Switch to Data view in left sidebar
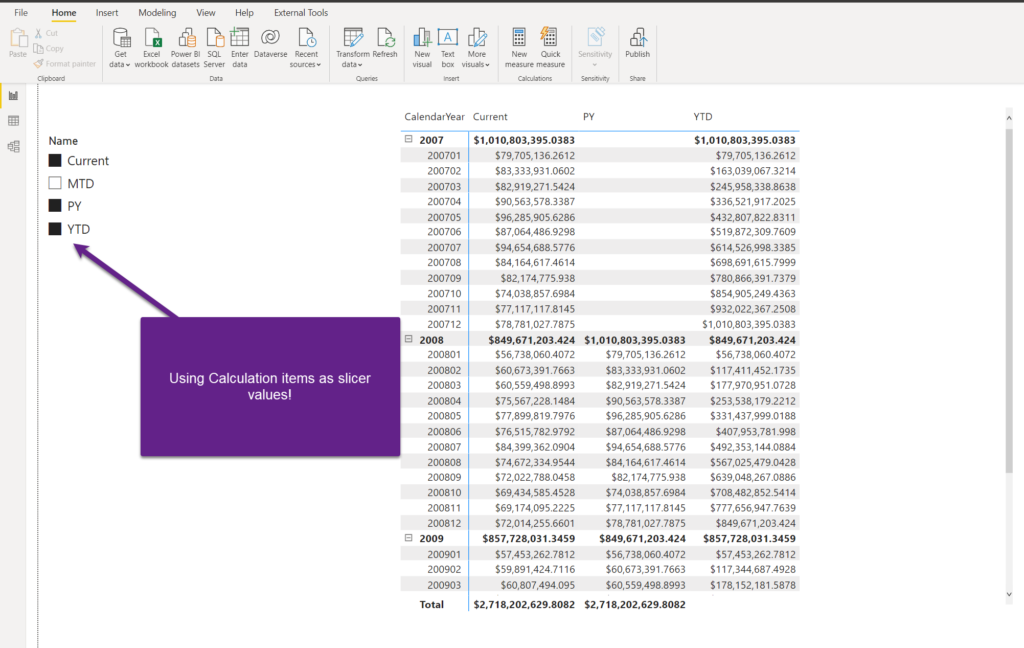This screenshot has height=648, width=1024. click(13, 121)
